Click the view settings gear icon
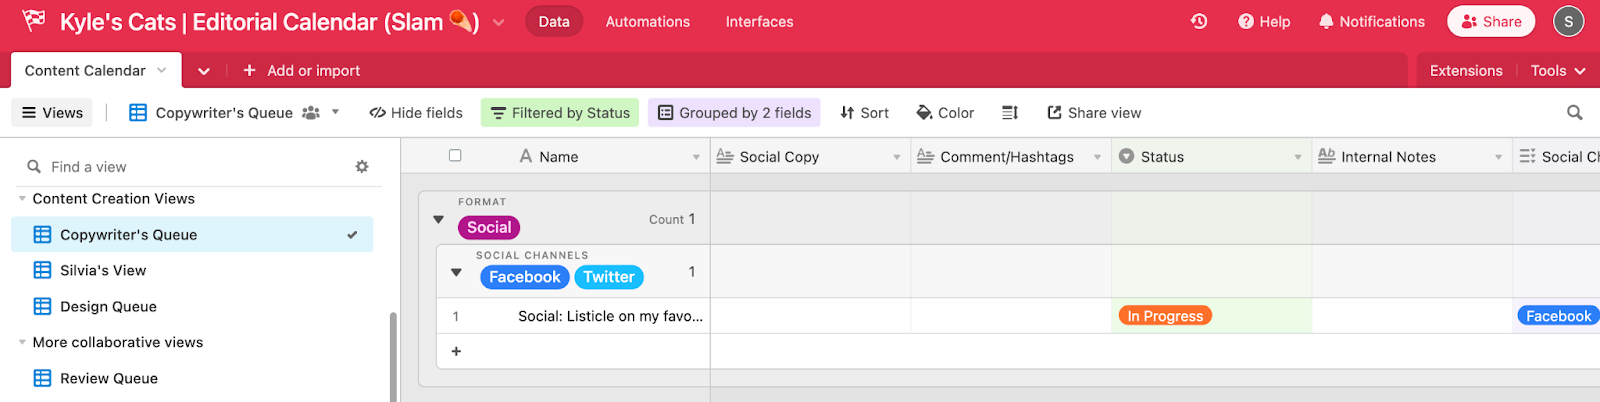Screen dimensions: 1600x402 tap(362, 167)
